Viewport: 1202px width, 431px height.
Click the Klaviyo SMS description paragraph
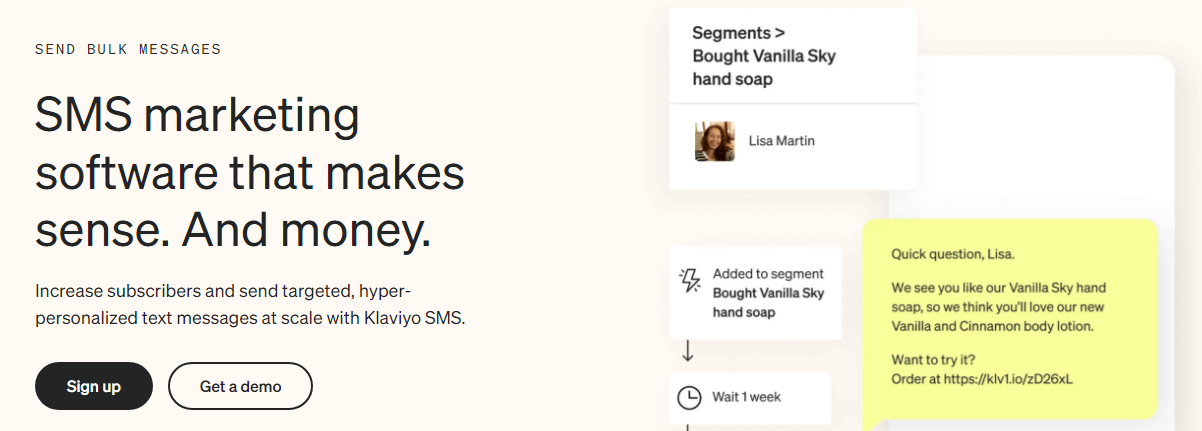(x=250, y=305)
